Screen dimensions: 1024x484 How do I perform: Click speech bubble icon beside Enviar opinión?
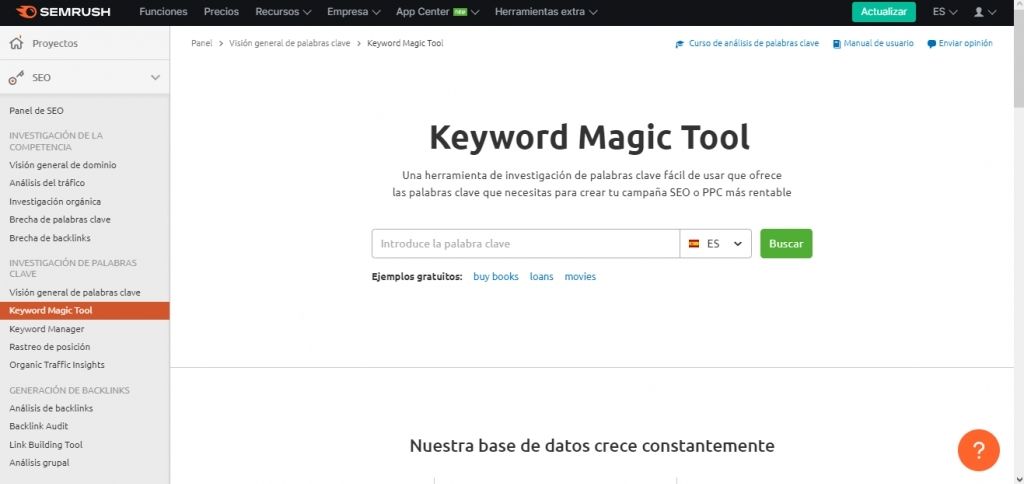tap(931, 44)
